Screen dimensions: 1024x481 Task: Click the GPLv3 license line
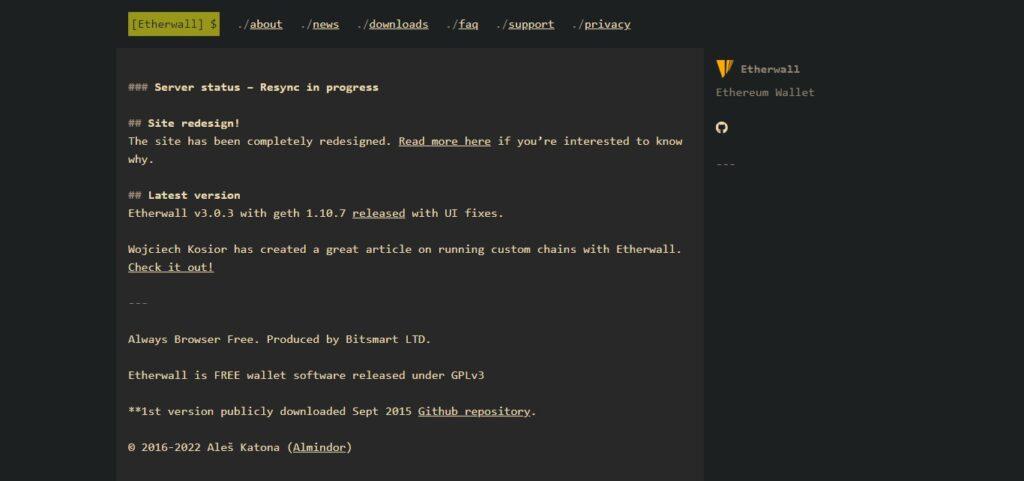(306, 375)
